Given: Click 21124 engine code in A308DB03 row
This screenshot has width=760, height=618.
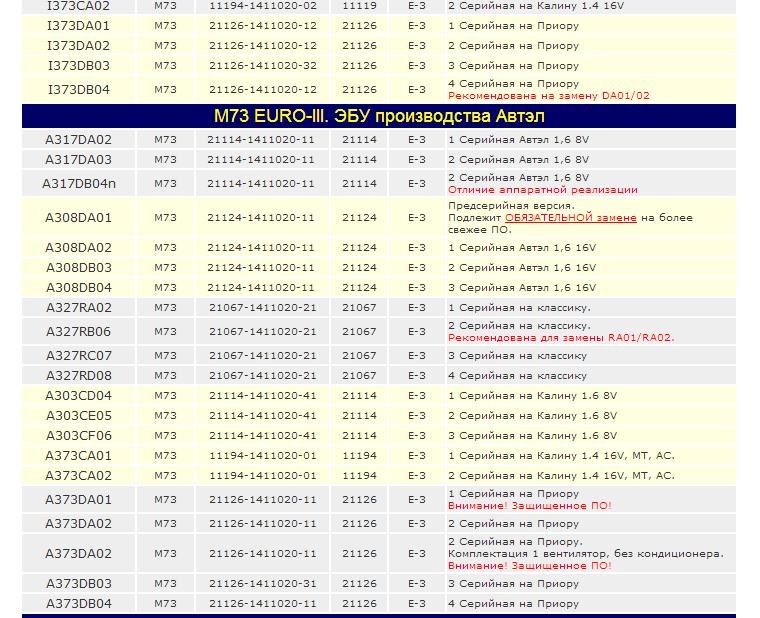Looking at the screenshot, I should [x=359, y=268].
